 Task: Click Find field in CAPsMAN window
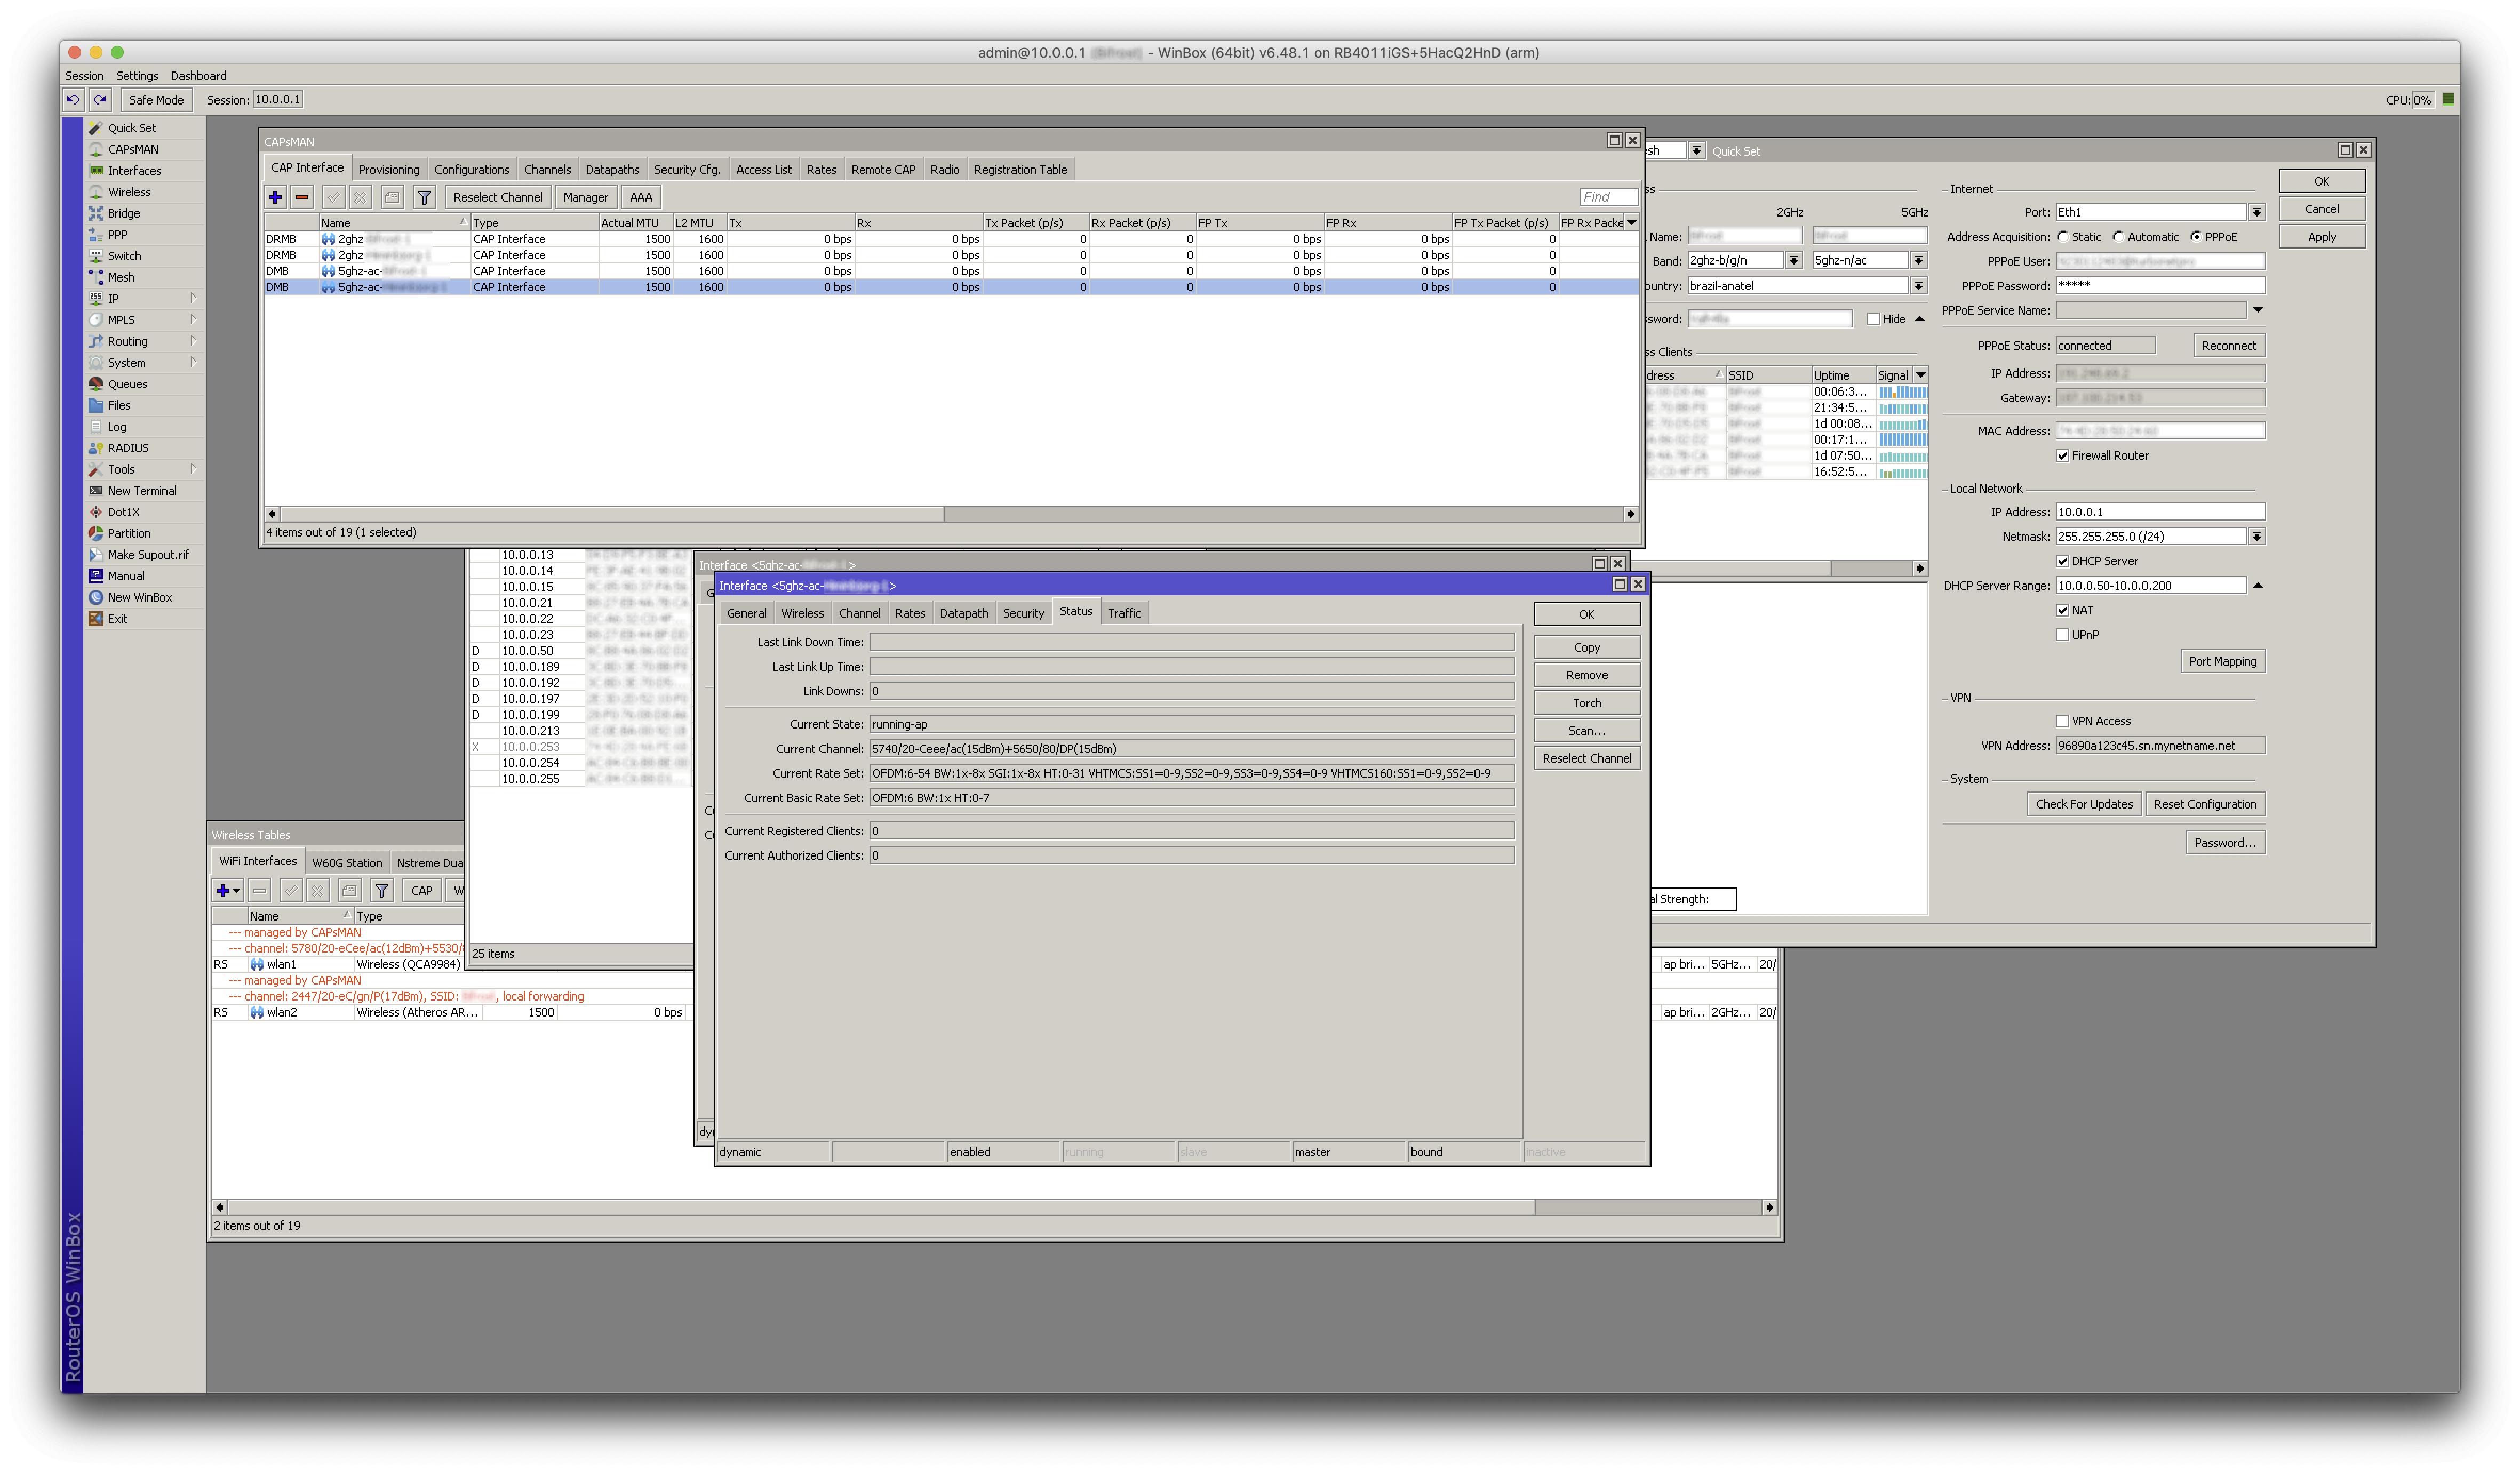1607,197
